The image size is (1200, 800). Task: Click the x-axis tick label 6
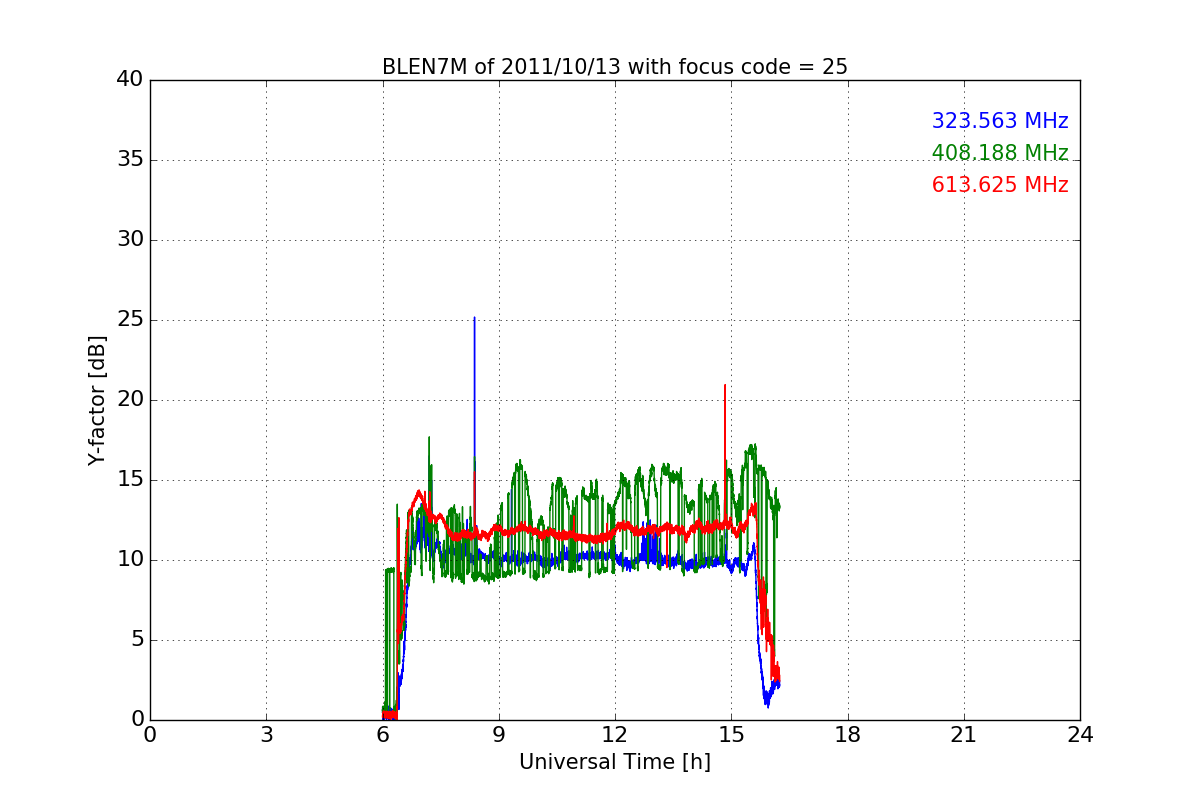(383, 734)
